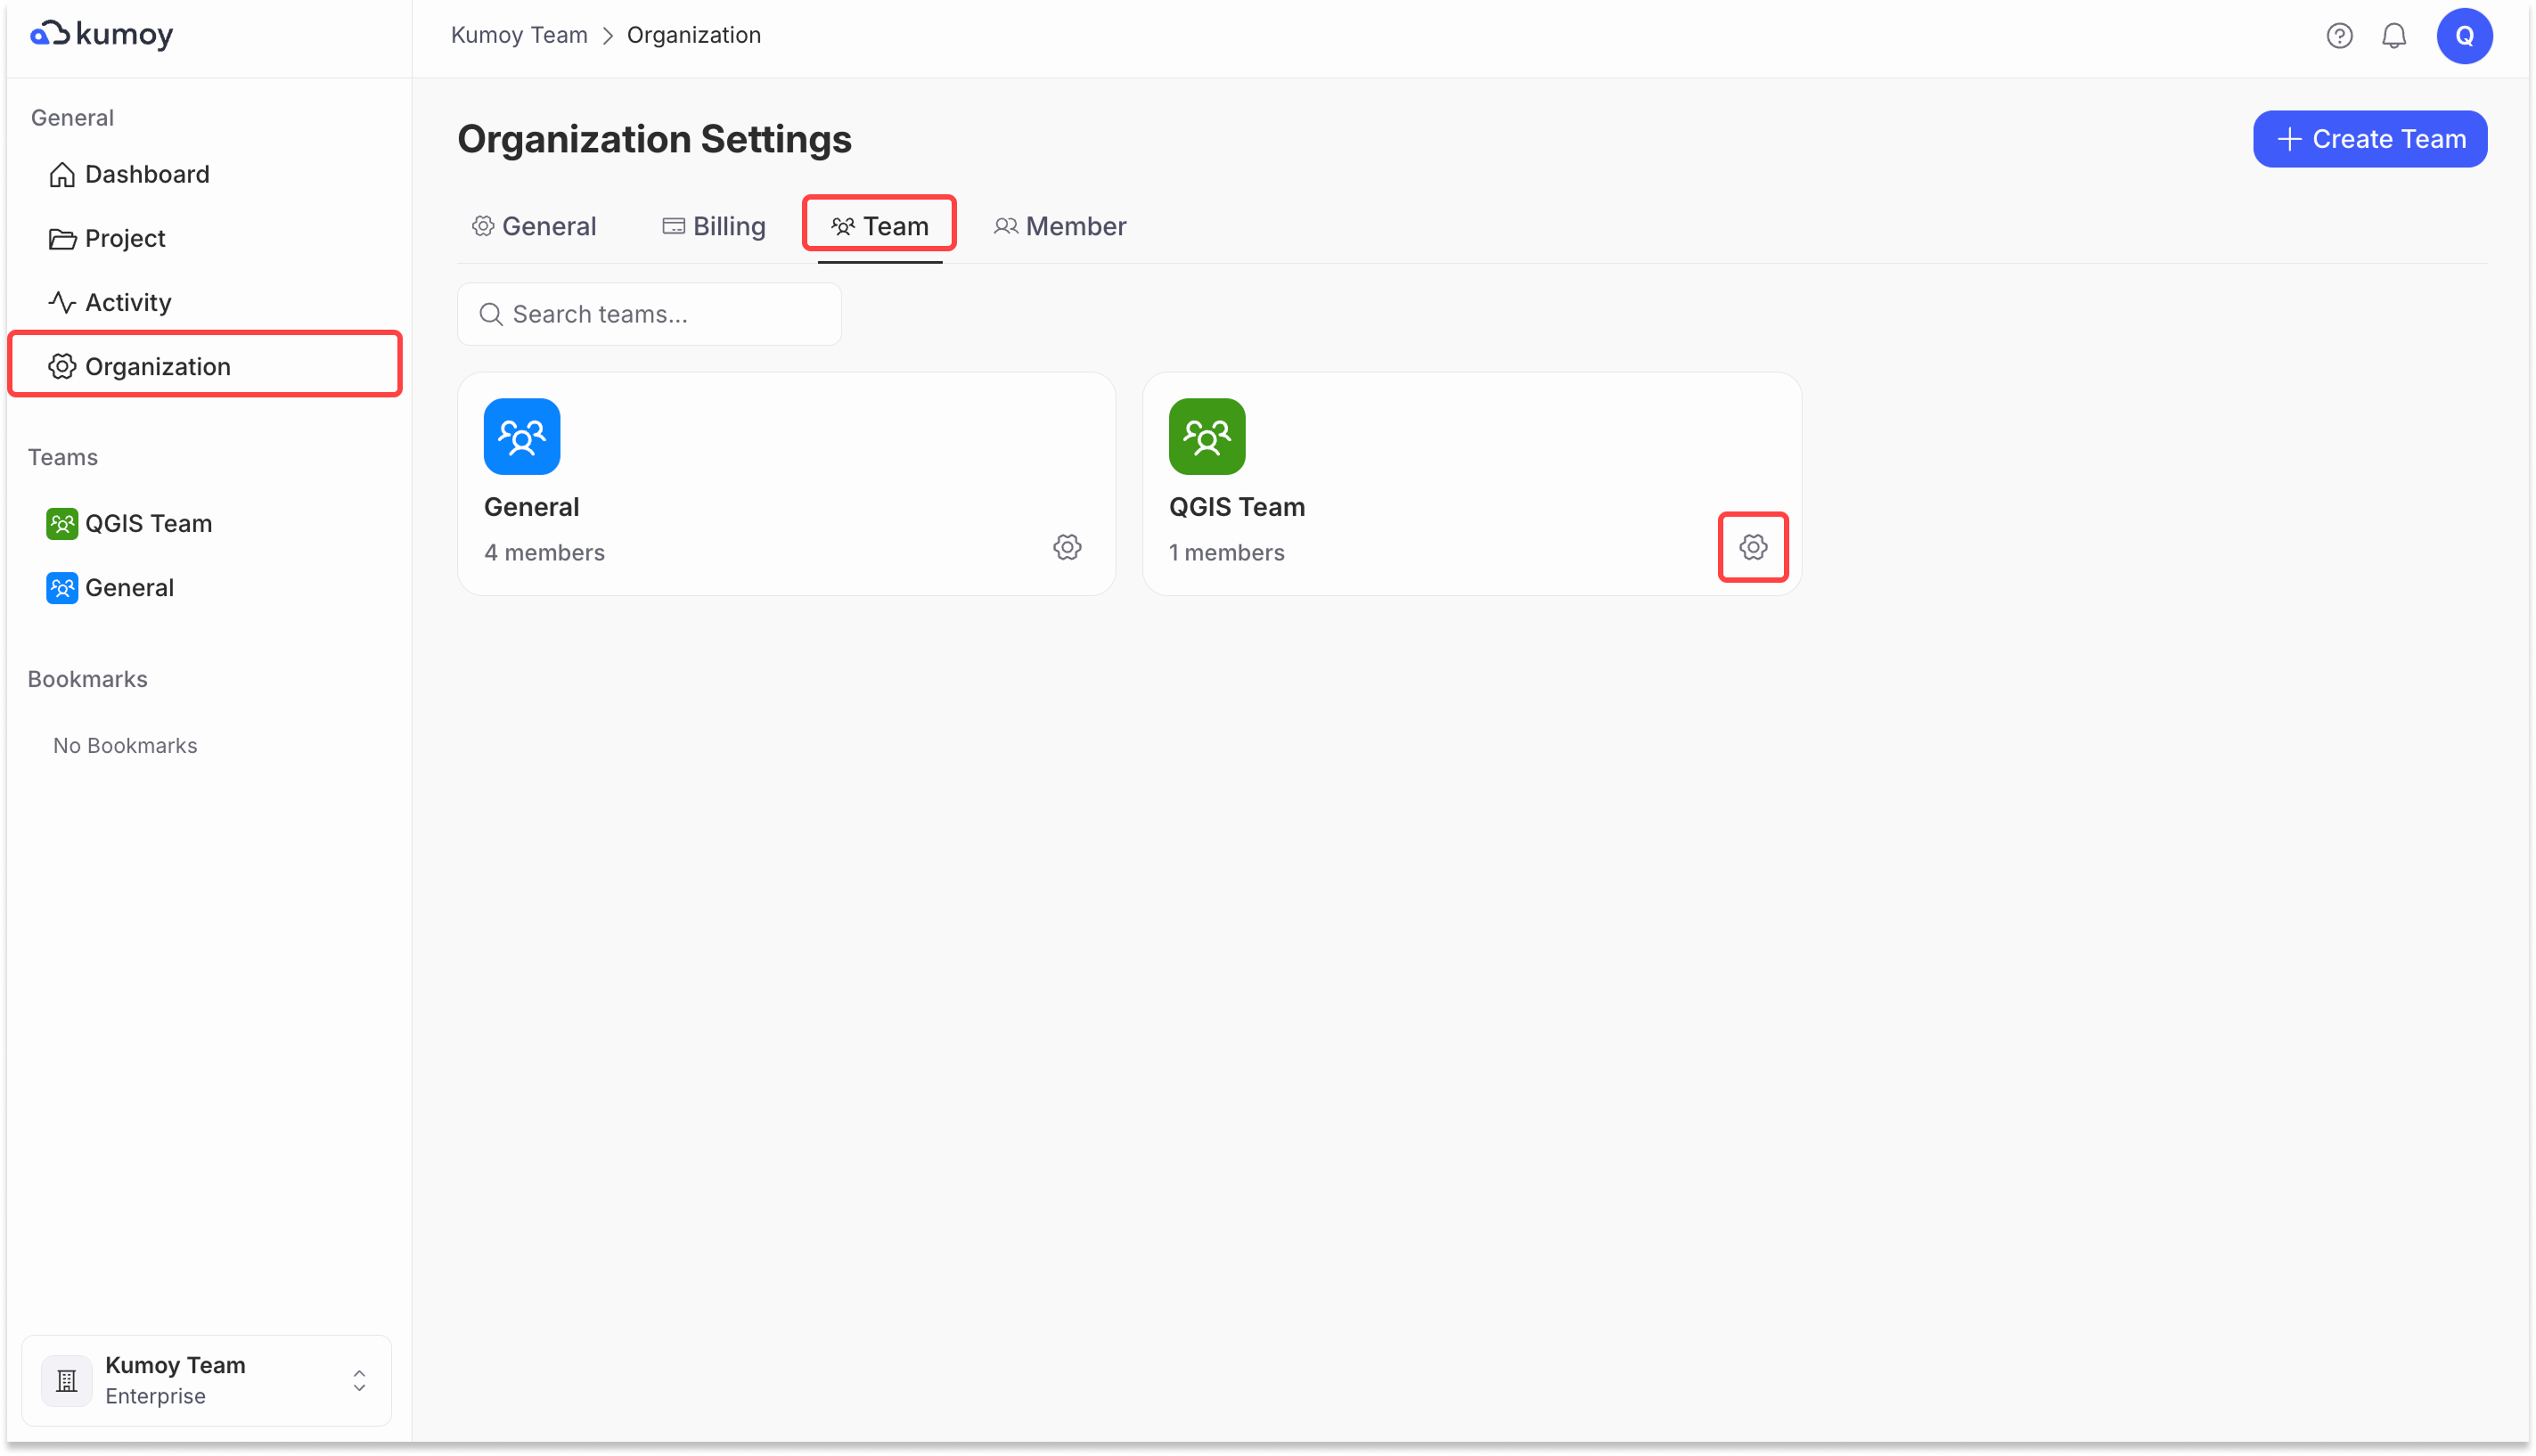Open settings gear on the QGIS Team card

click(x=1753, y=547)
